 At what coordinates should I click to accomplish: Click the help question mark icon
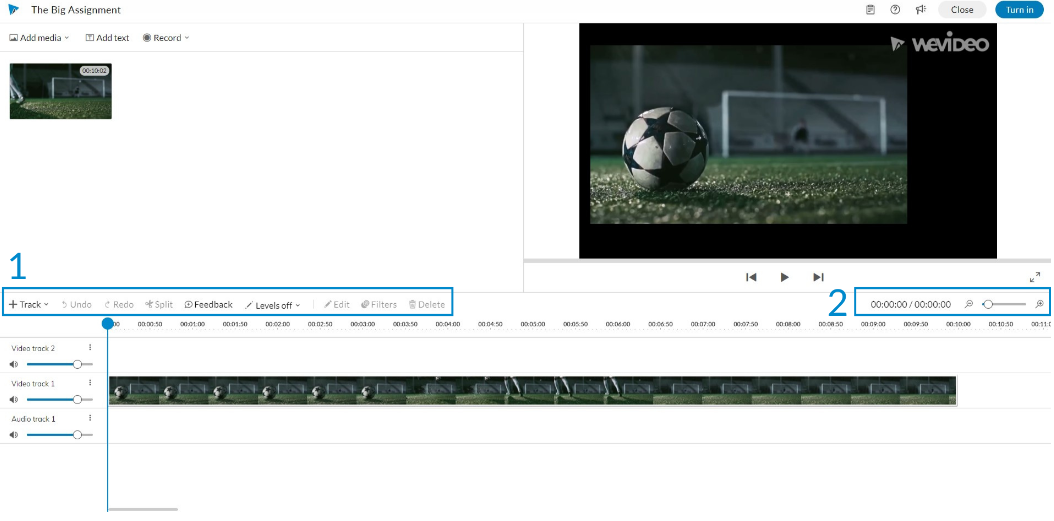tap(895, 9)
